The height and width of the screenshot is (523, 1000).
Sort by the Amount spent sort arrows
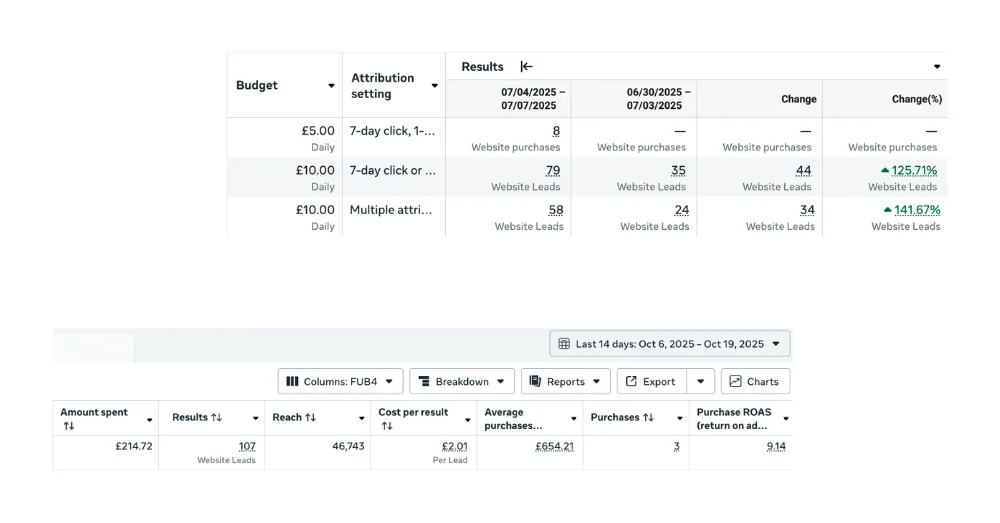68,426
